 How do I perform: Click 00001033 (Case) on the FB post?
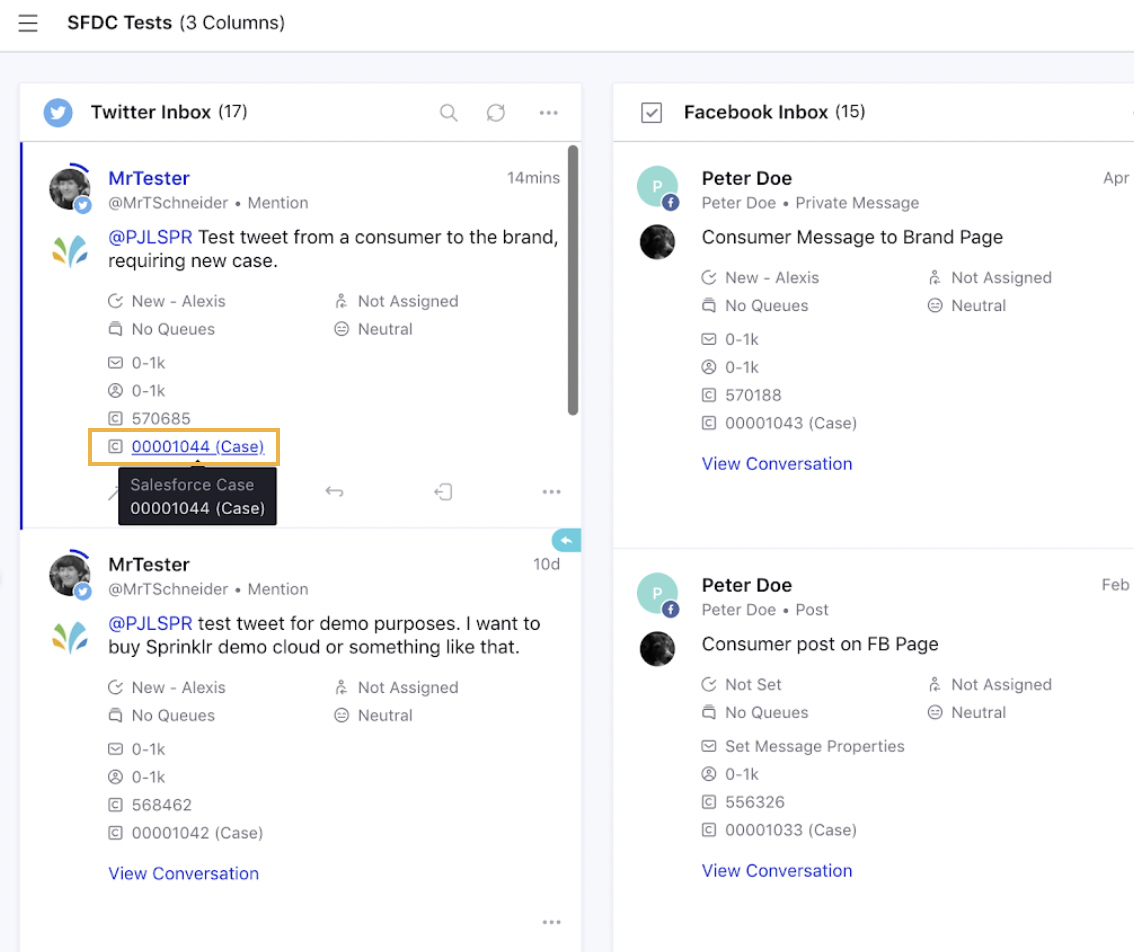(790, 830)
